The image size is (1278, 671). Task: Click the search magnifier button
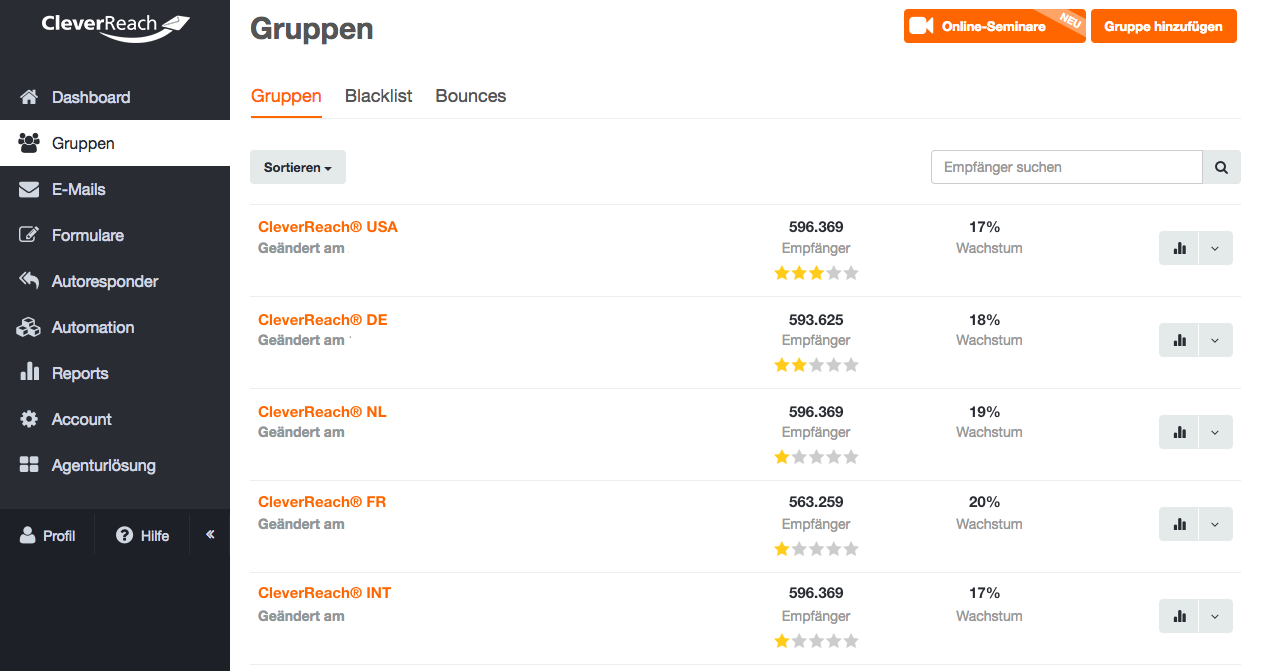click(x=1221, y=167)
